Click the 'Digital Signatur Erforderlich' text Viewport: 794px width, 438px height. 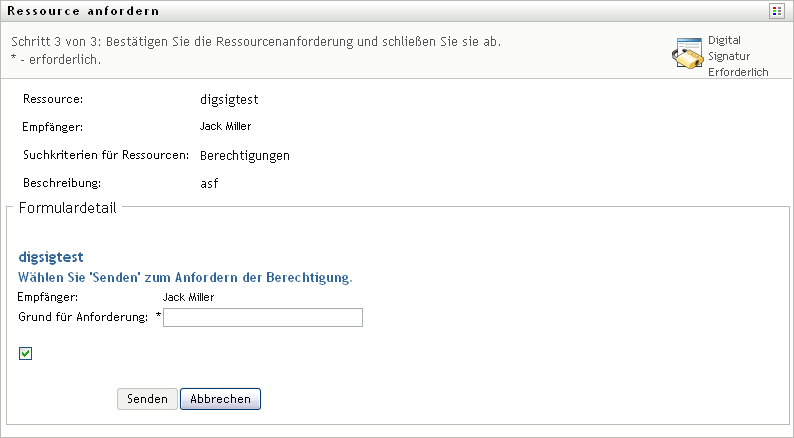click(x=736, y=56)
